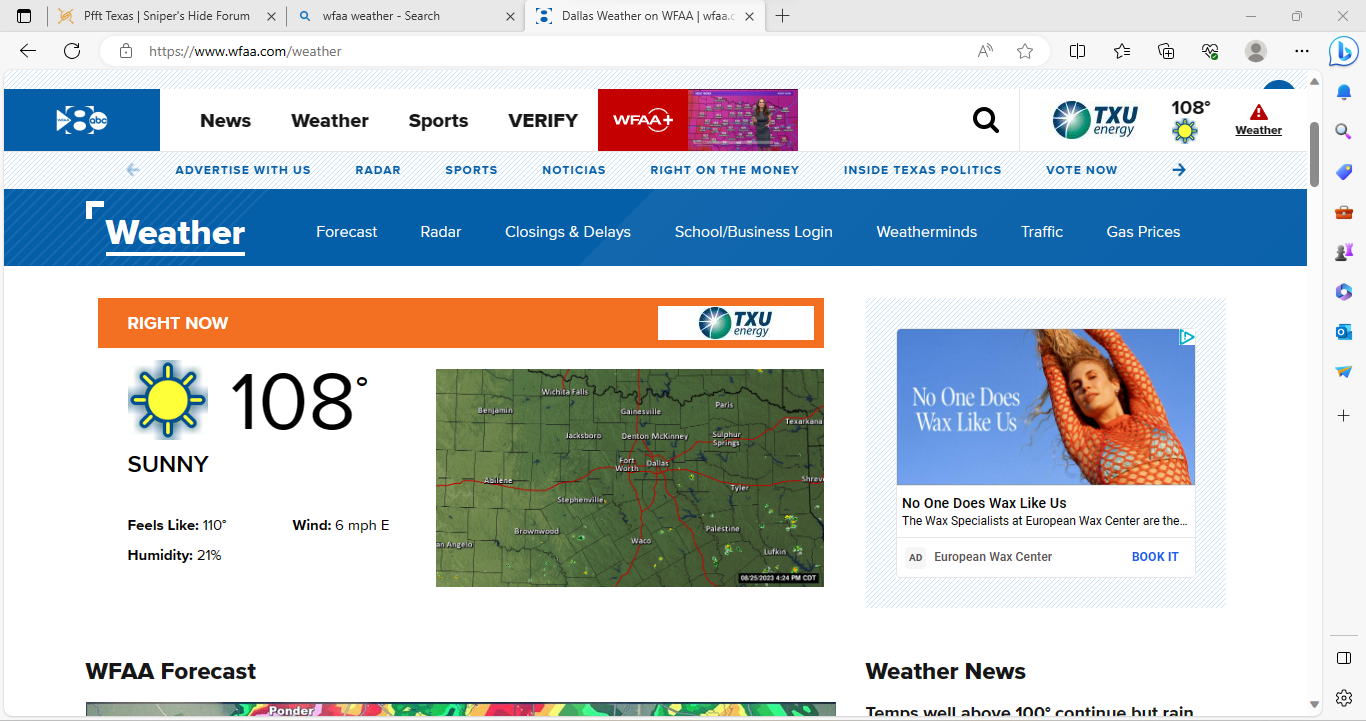Image resolution: width=1366 pixels, height=721 pixels.
Task: Open Read aloud icon in address bar
Action: point(985,51)
